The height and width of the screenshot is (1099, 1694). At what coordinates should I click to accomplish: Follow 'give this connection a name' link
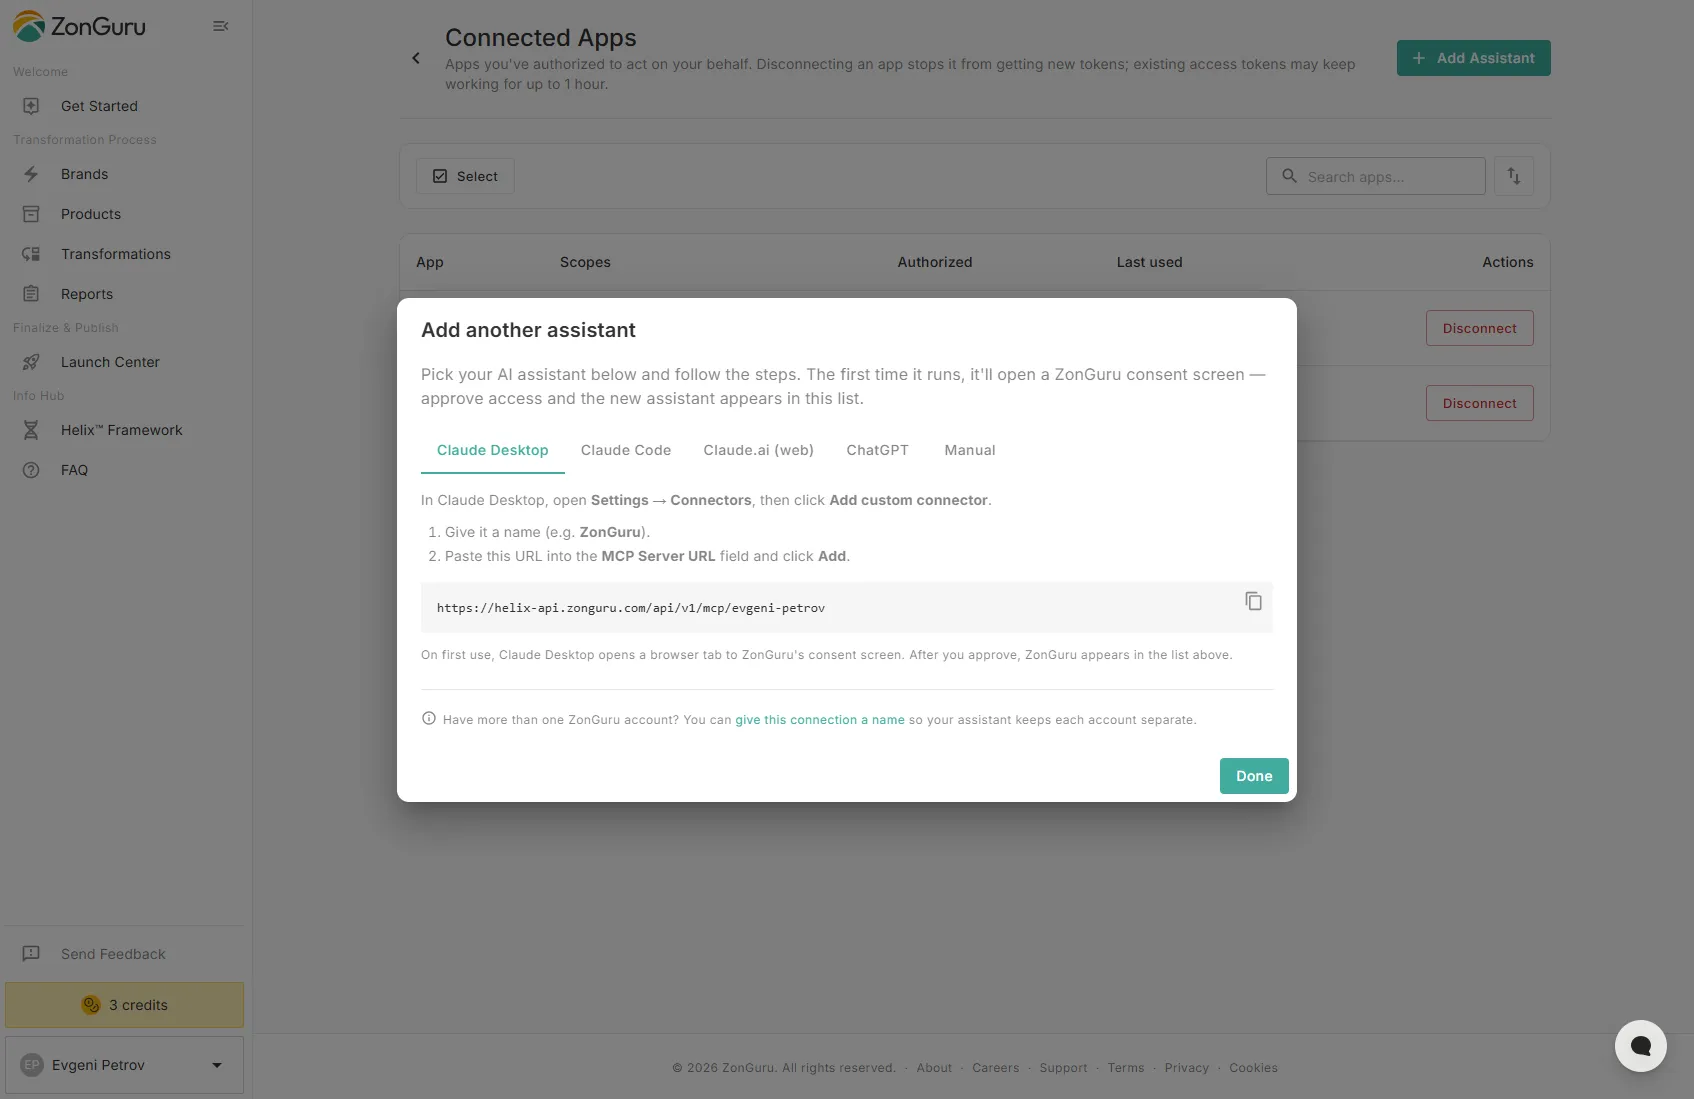coord(820,720)
